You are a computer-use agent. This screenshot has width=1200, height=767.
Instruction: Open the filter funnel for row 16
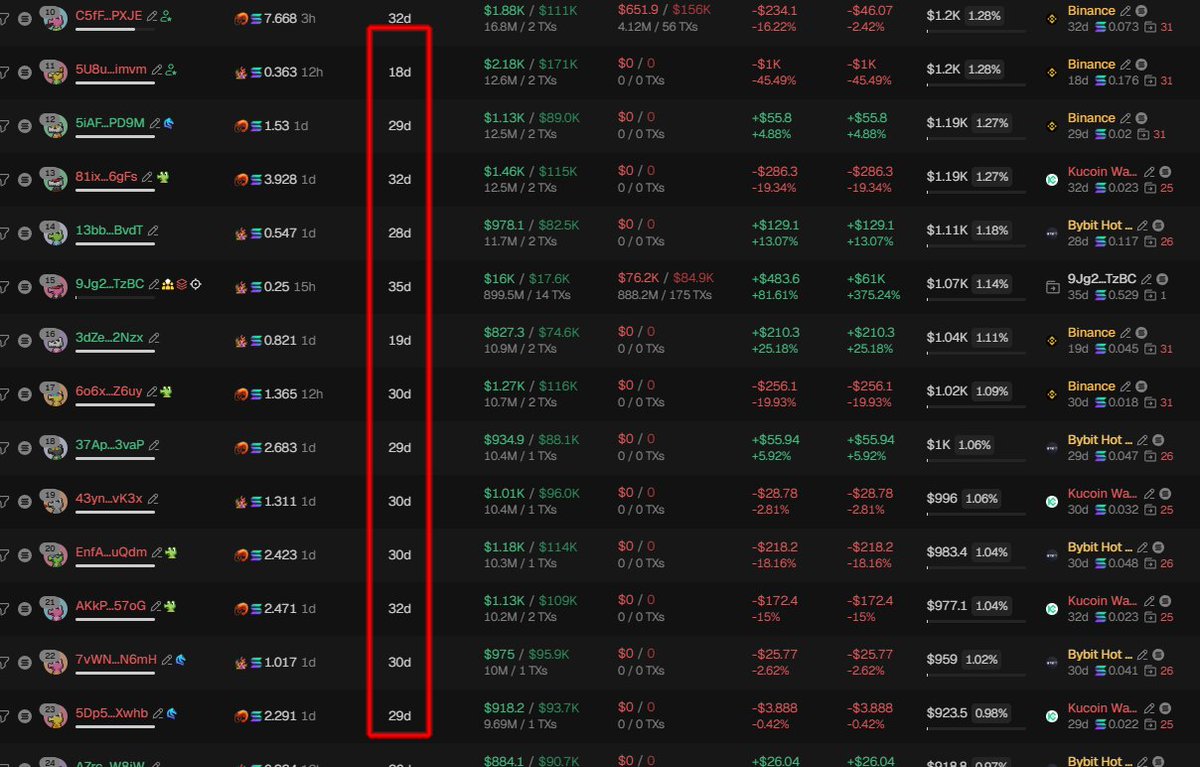pos(5,341)
